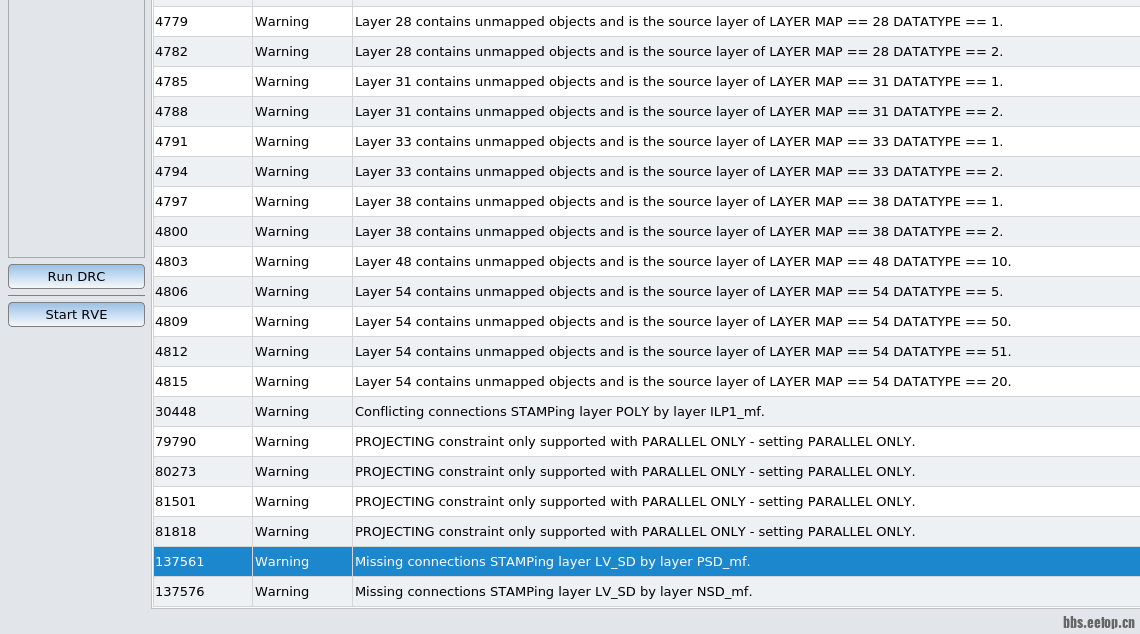This screenshot has width=1140, height=634.
Task: Select warning row with ID 30448
Action: coord(176,412)
